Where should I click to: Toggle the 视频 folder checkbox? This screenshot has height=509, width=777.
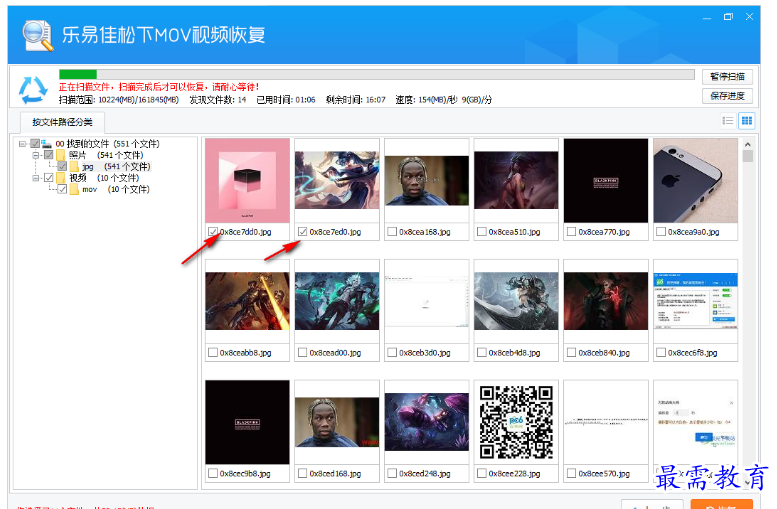(49, 177)
